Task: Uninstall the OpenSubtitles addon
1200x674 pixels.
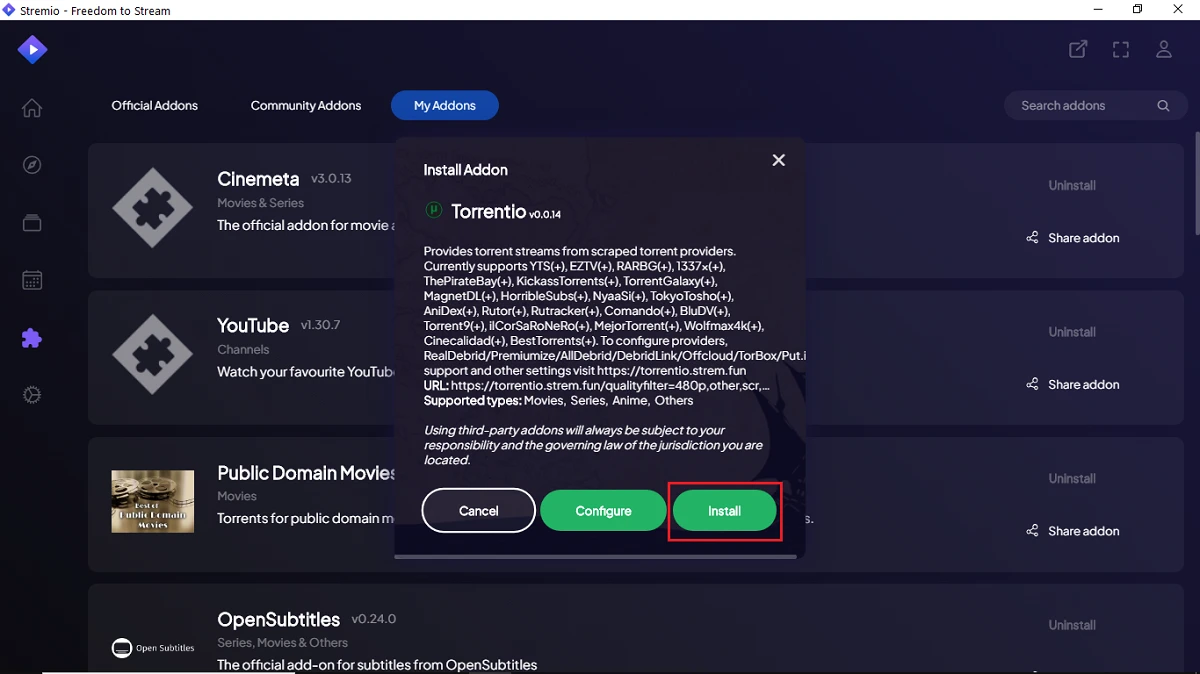Action: (x=1072, y=625)
